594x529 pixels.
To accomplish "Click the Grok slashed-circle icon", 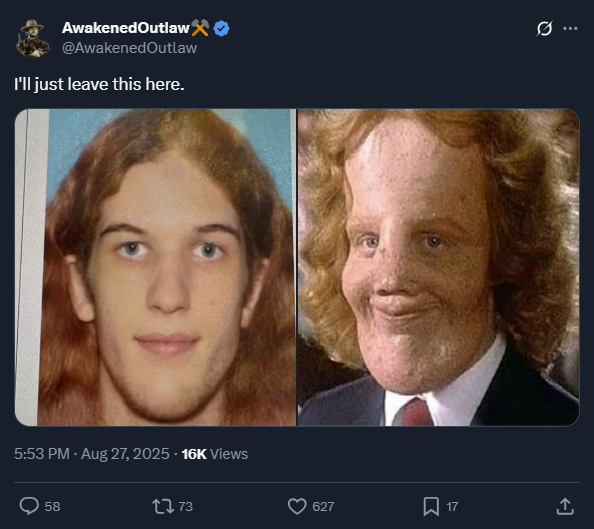I will point(544,28).
